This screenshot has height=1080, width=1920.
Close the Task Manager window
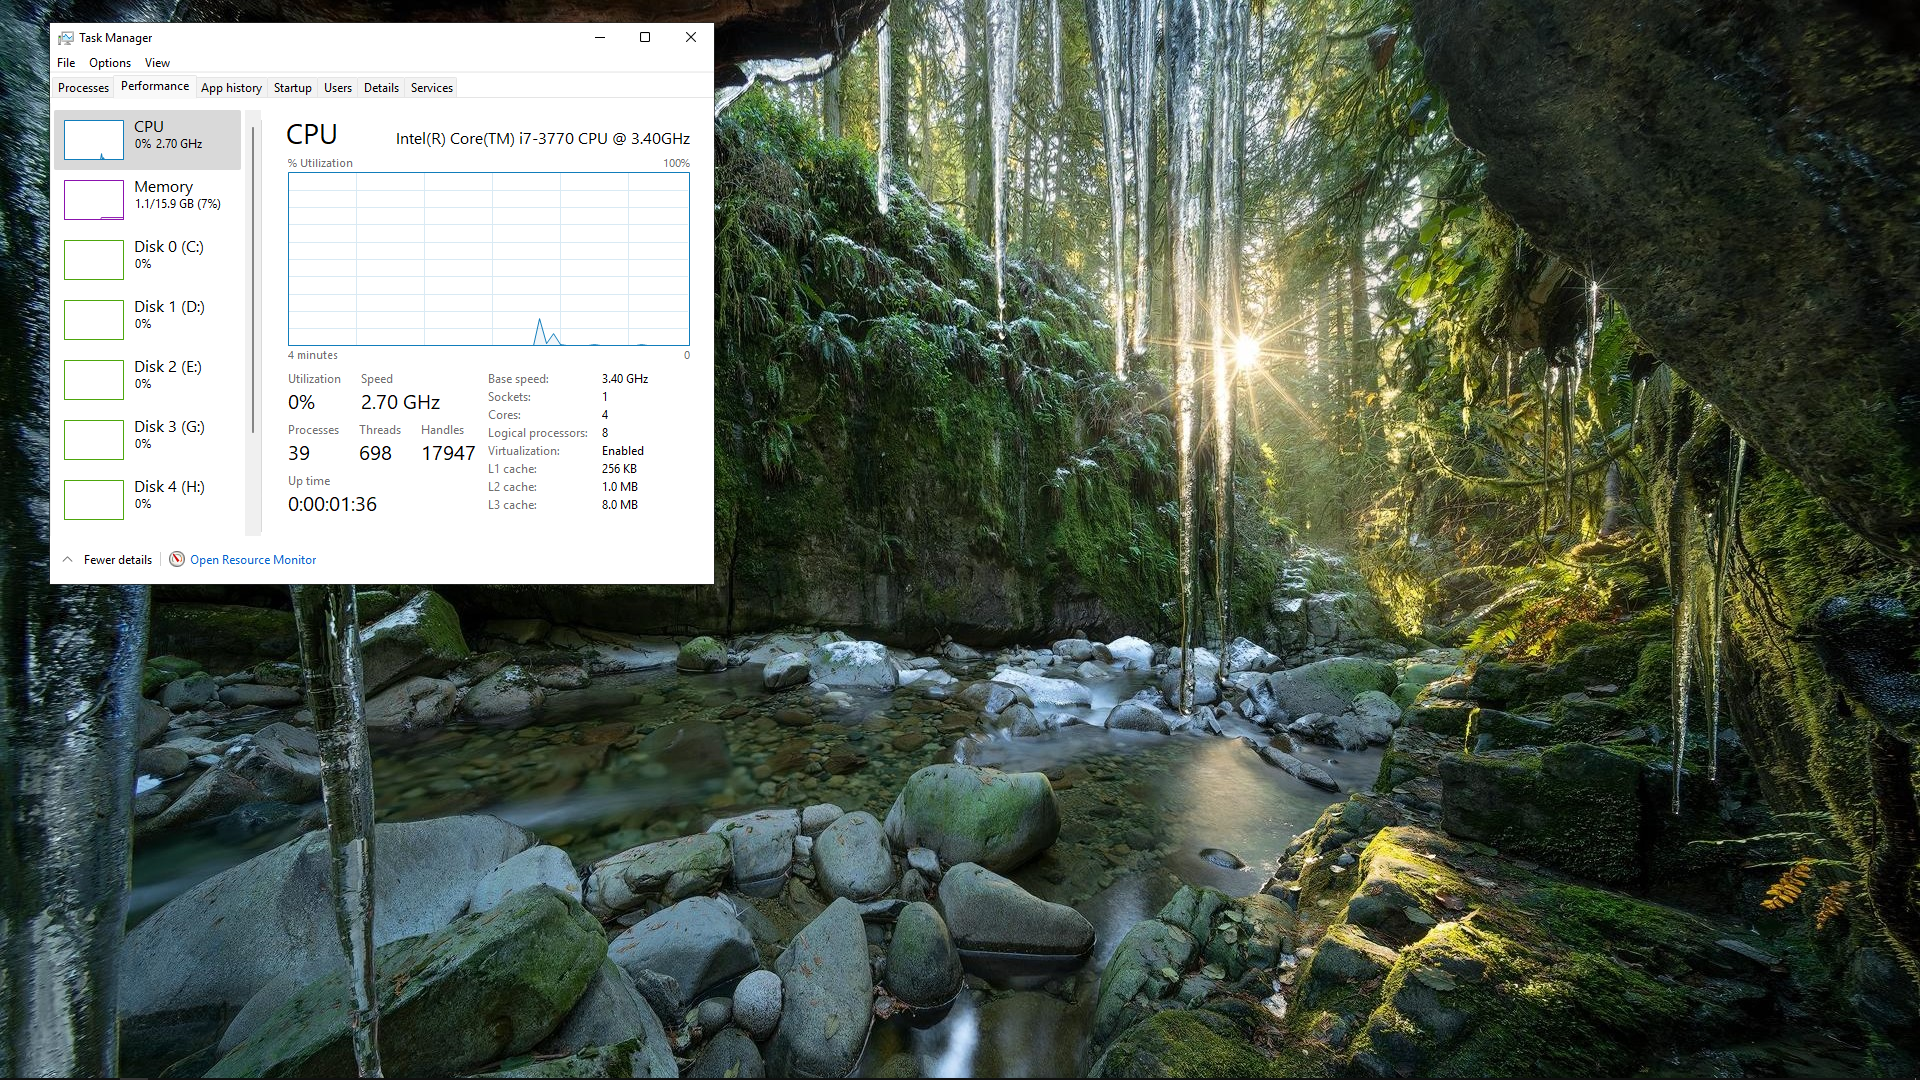coord(690,37)
